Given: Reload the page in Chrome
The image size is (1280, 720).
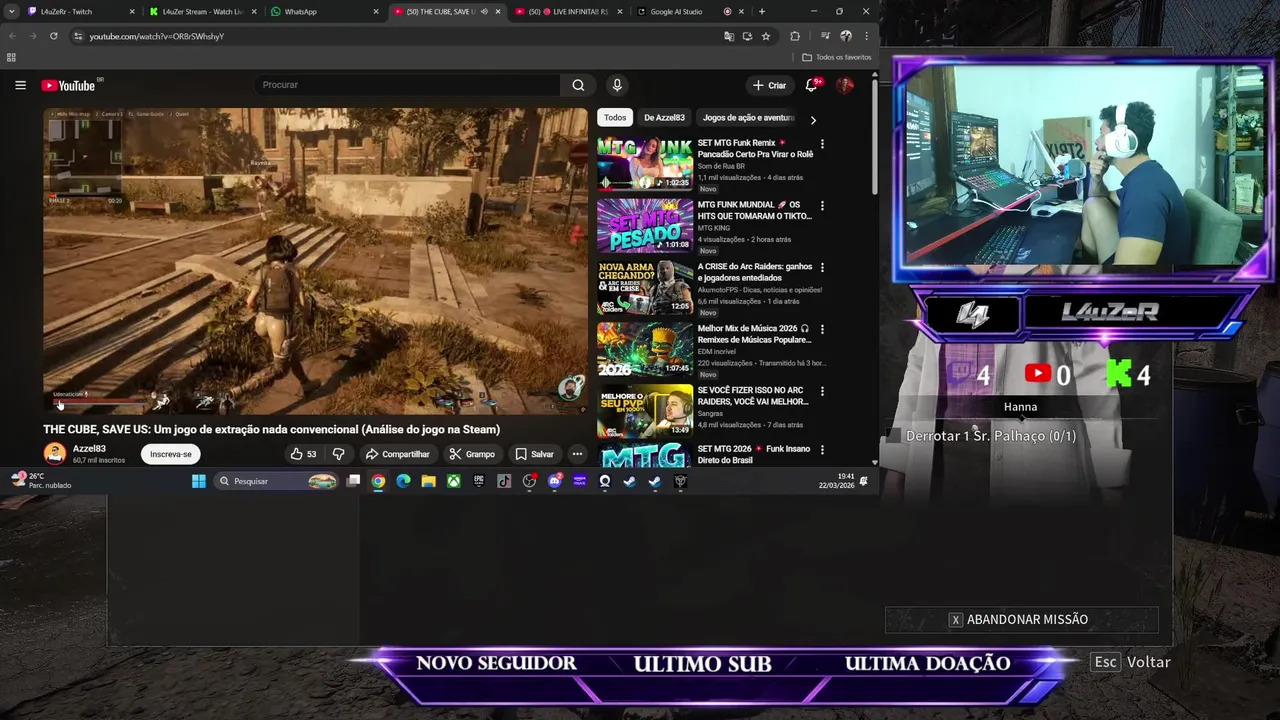Looking at the screenshot, I should coord(53,36).
